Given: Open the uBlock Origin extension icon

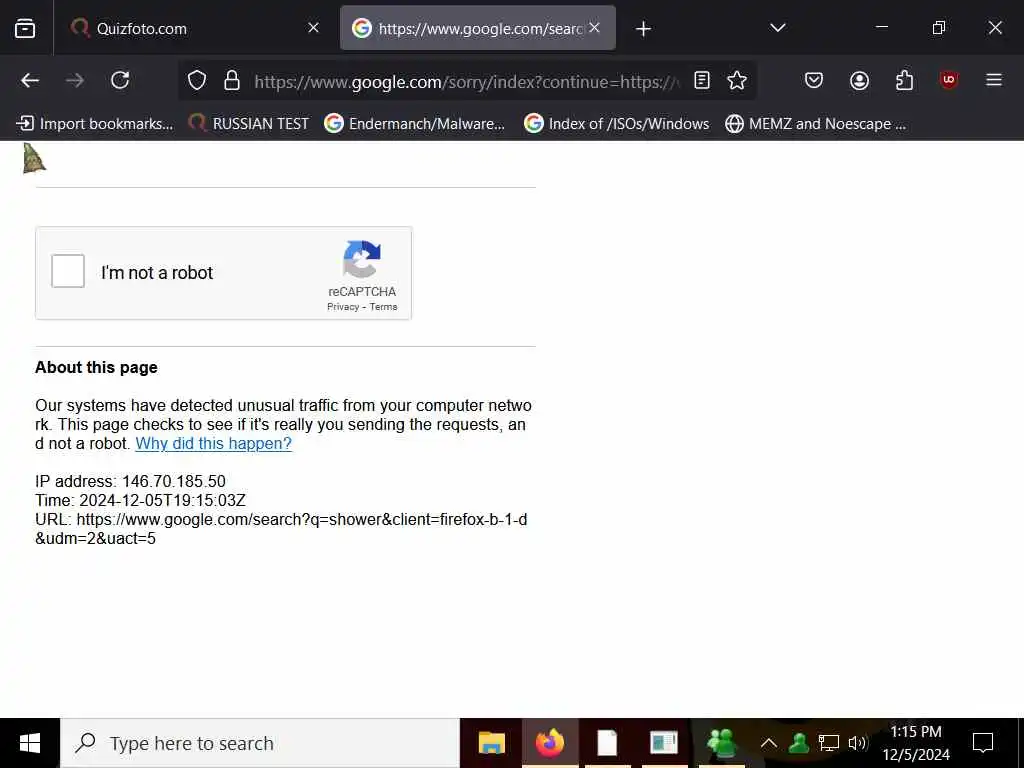Looking at the screenshot, I should pos(949,80).
